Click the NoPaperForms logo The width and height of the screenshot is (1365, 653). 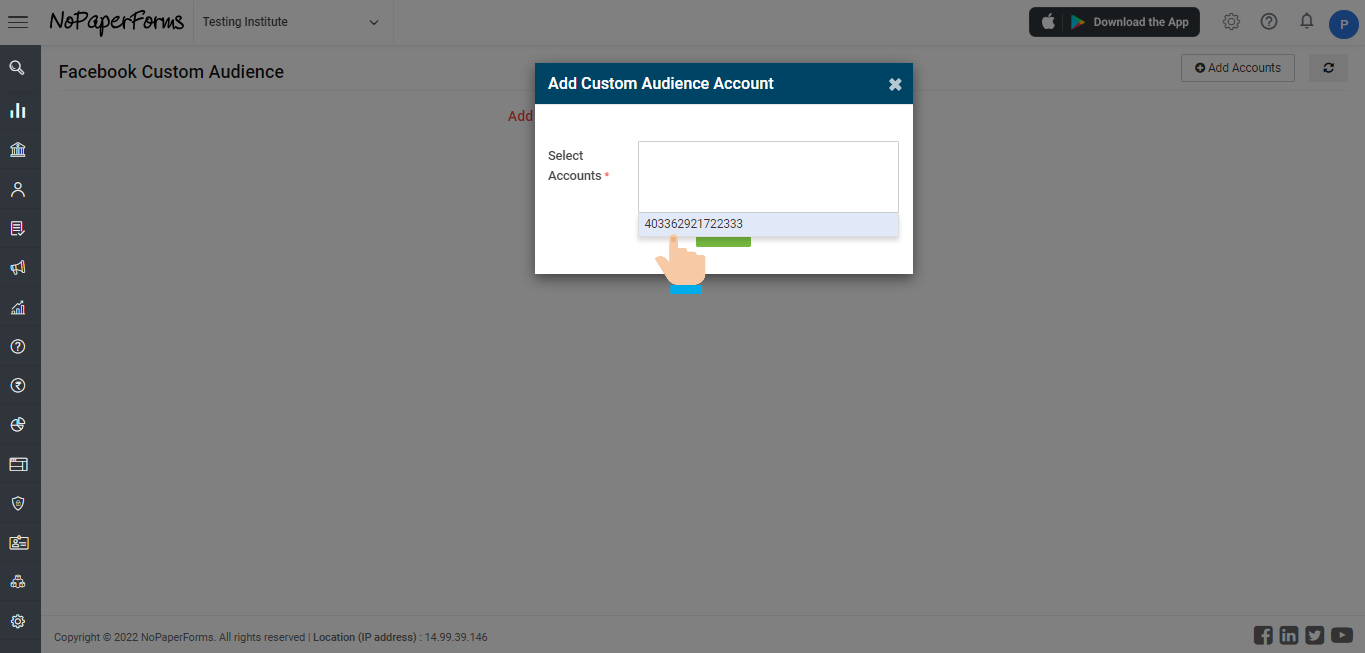[x=116, y=22]
